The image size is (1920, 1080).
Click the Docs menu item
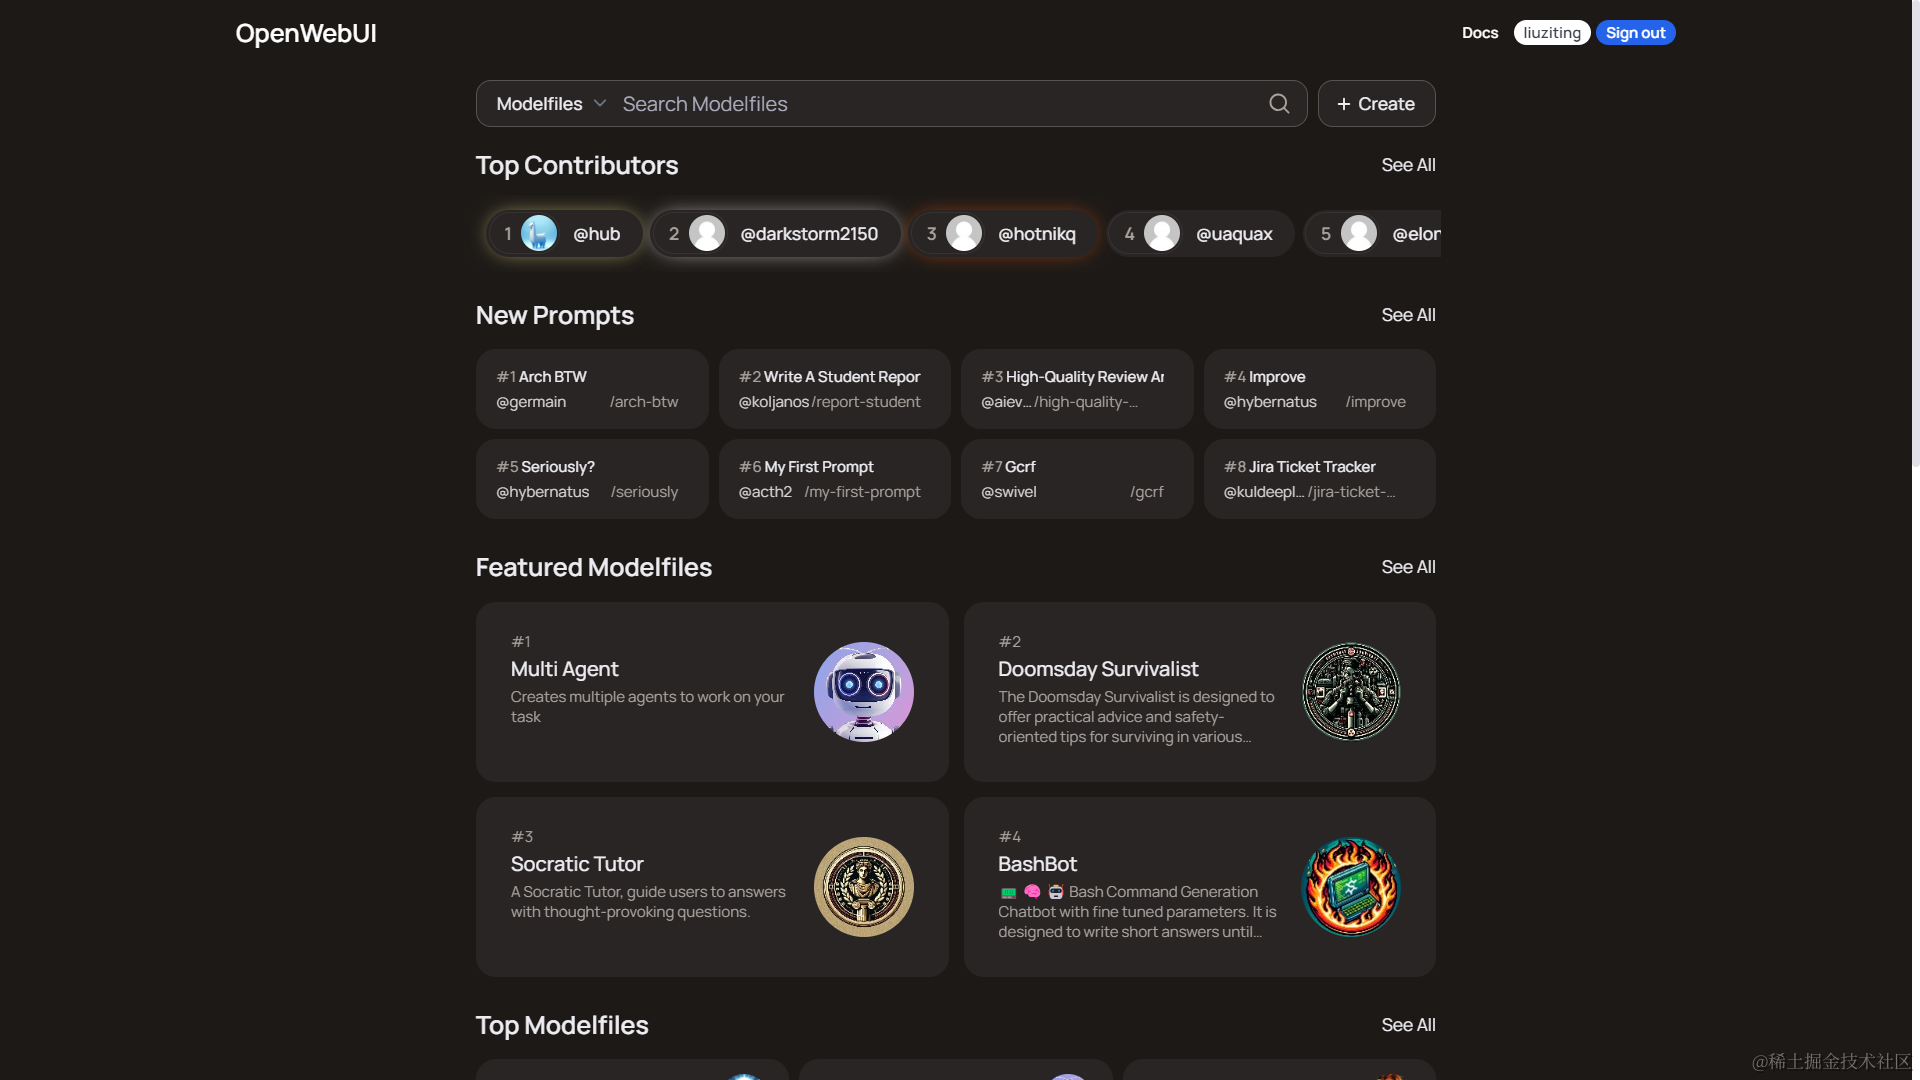click(x=1480, y=33)
